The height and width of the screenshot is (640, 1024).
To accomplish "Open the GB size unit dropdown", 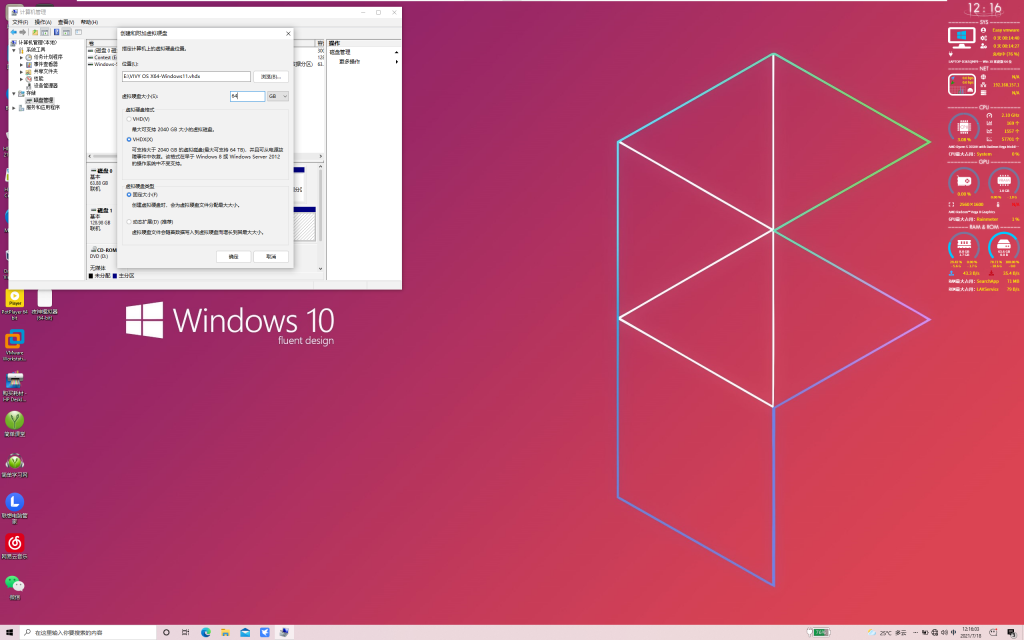I will (x=278, y=96).
